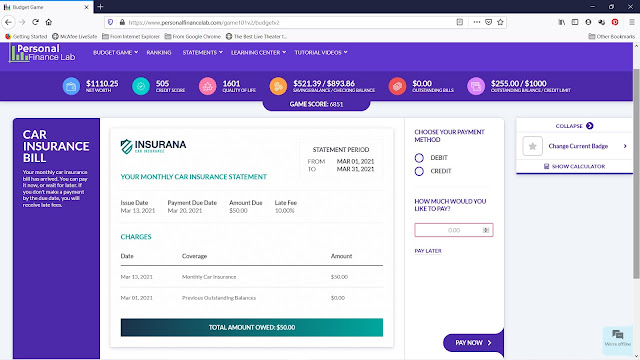This screenshot has height=360, width=640.
Task: Click the Total Amount Owed bar
Action: pyautogui.click(x=252, y=327)
